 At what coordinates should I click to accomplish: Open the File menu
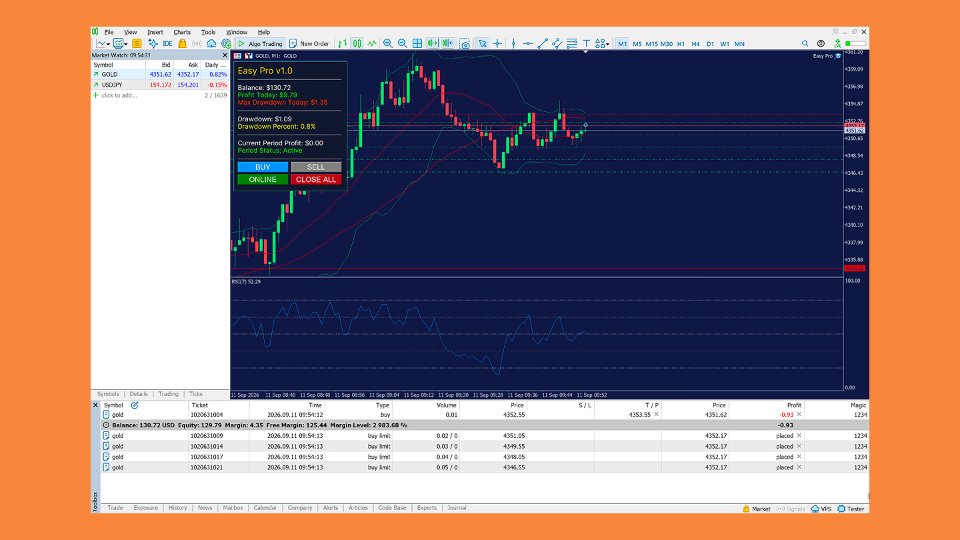coord(109,32)
